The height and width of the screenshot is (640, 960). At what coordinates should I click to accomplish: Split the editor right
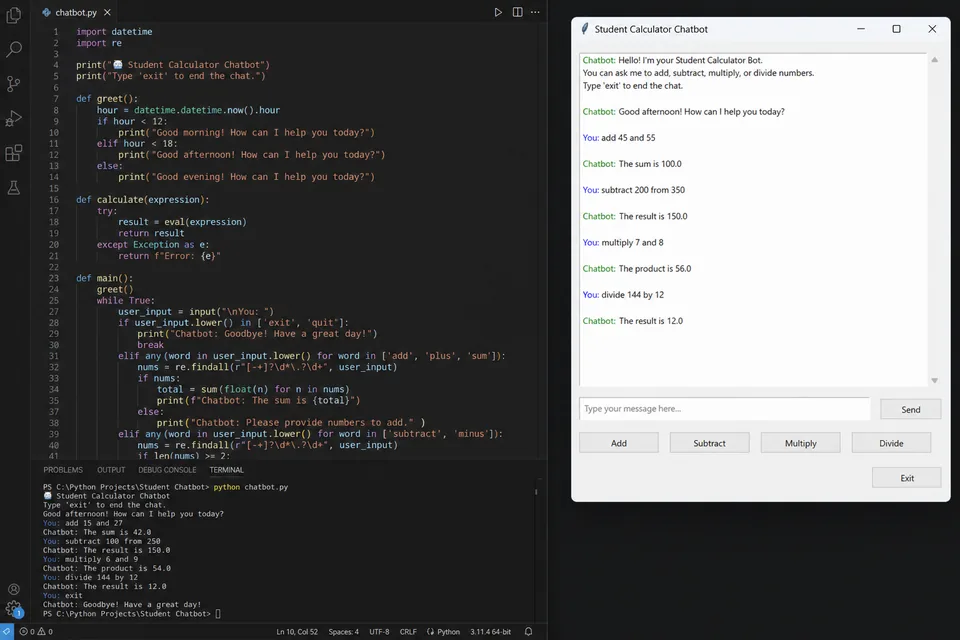click(517, 12)
